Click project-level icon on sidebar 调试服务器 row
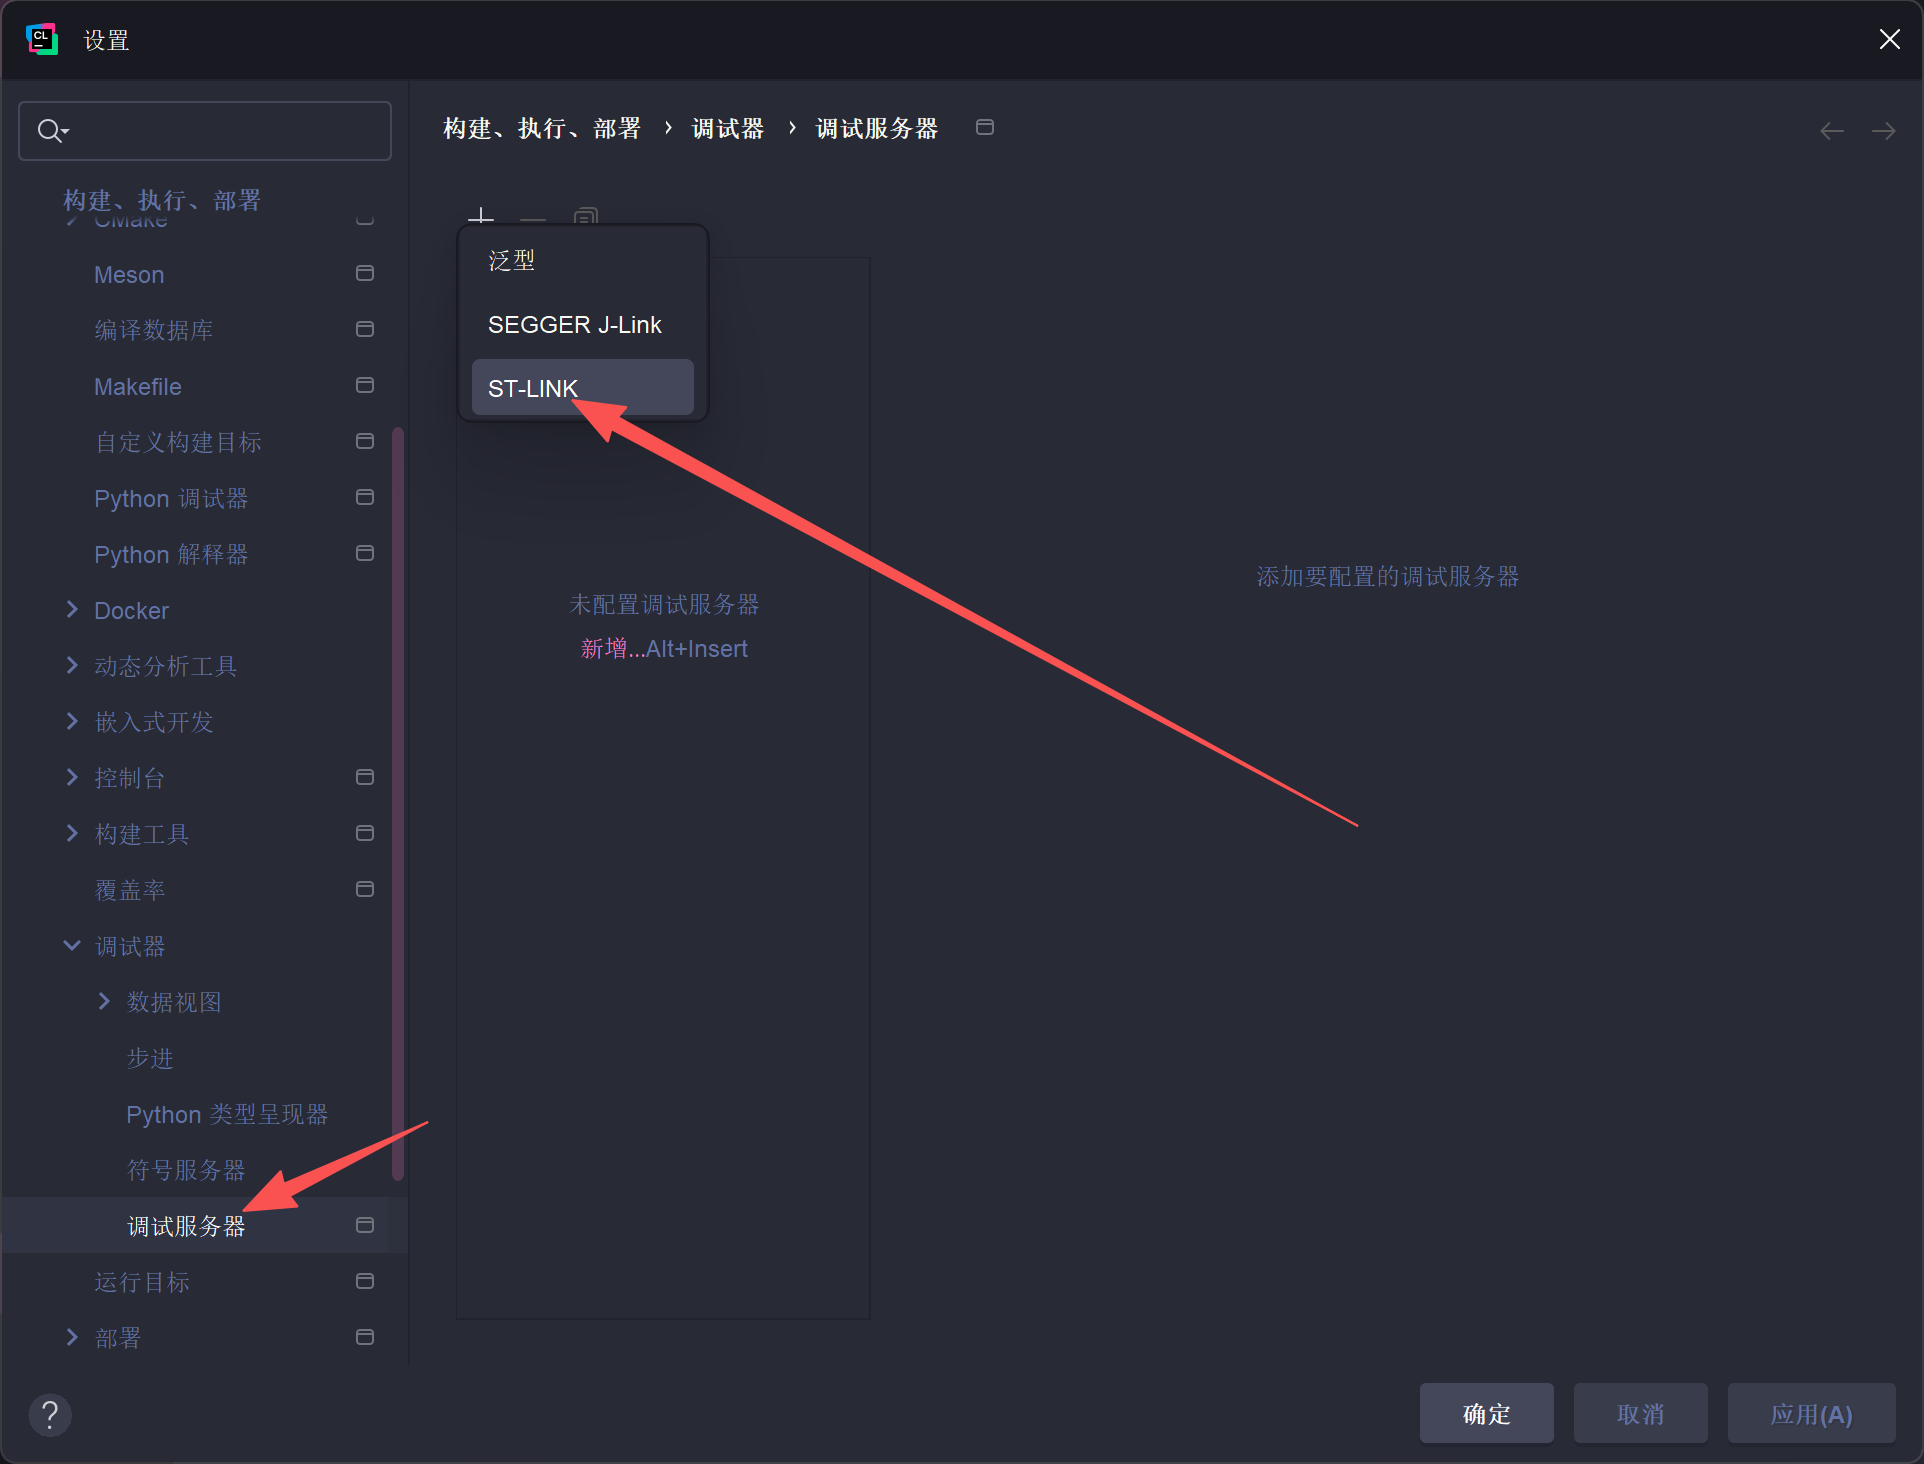 coord(365,1225)
